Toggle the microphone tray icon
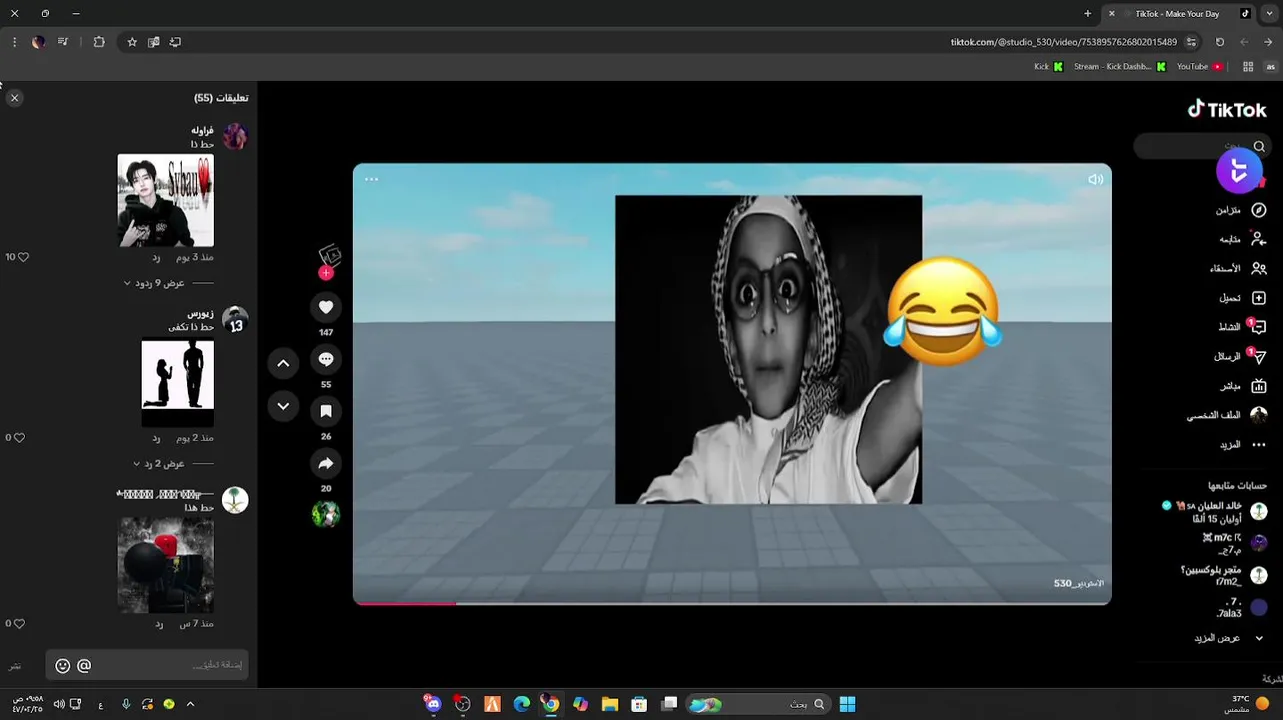This screenshot has height=720, width=1283. [126, 704]
